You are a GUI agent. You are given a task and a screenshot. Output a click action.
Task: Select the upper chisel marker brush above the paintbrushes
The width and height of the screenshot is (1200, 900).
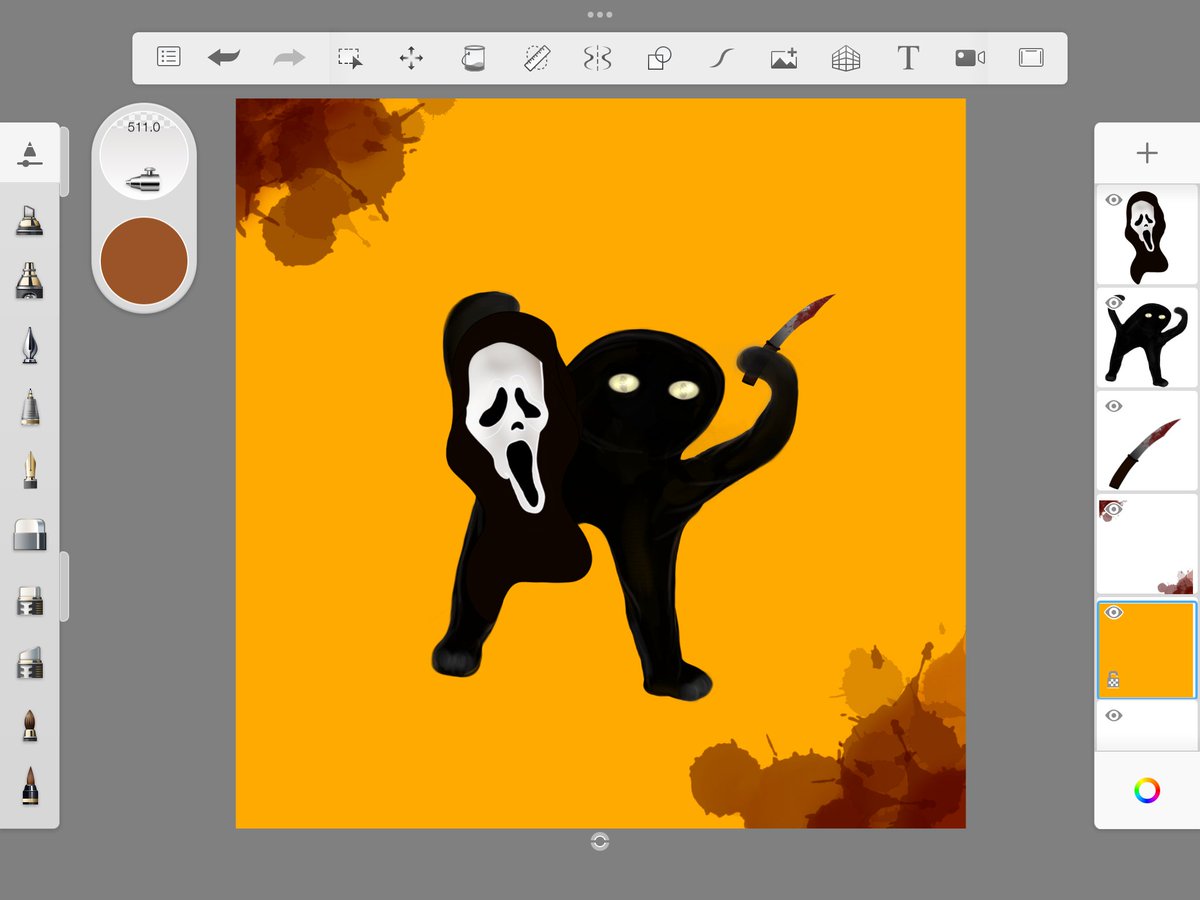[30, 600]
